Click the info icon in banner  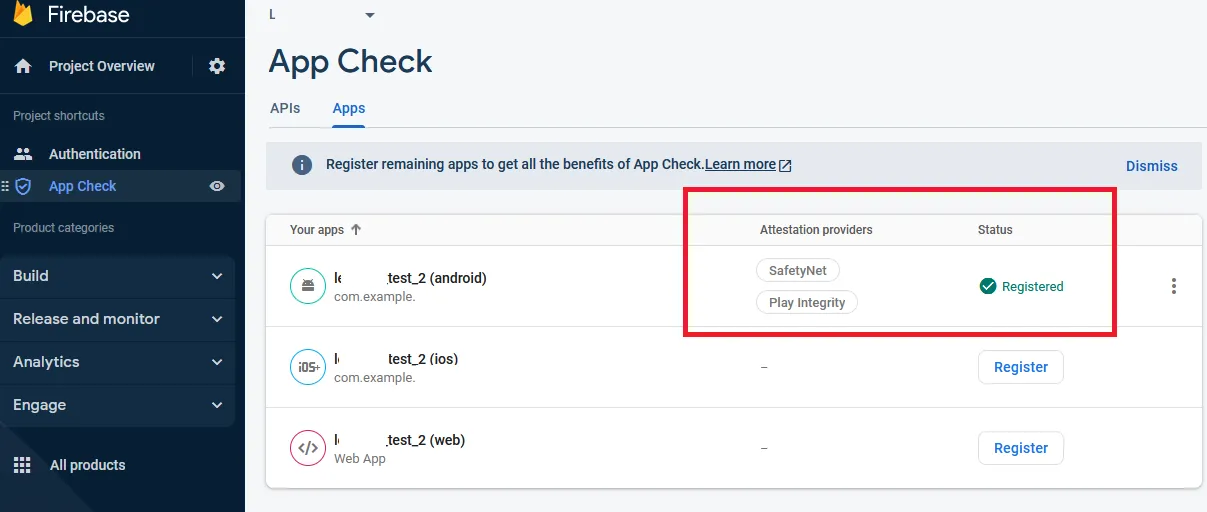coord(301,165)
